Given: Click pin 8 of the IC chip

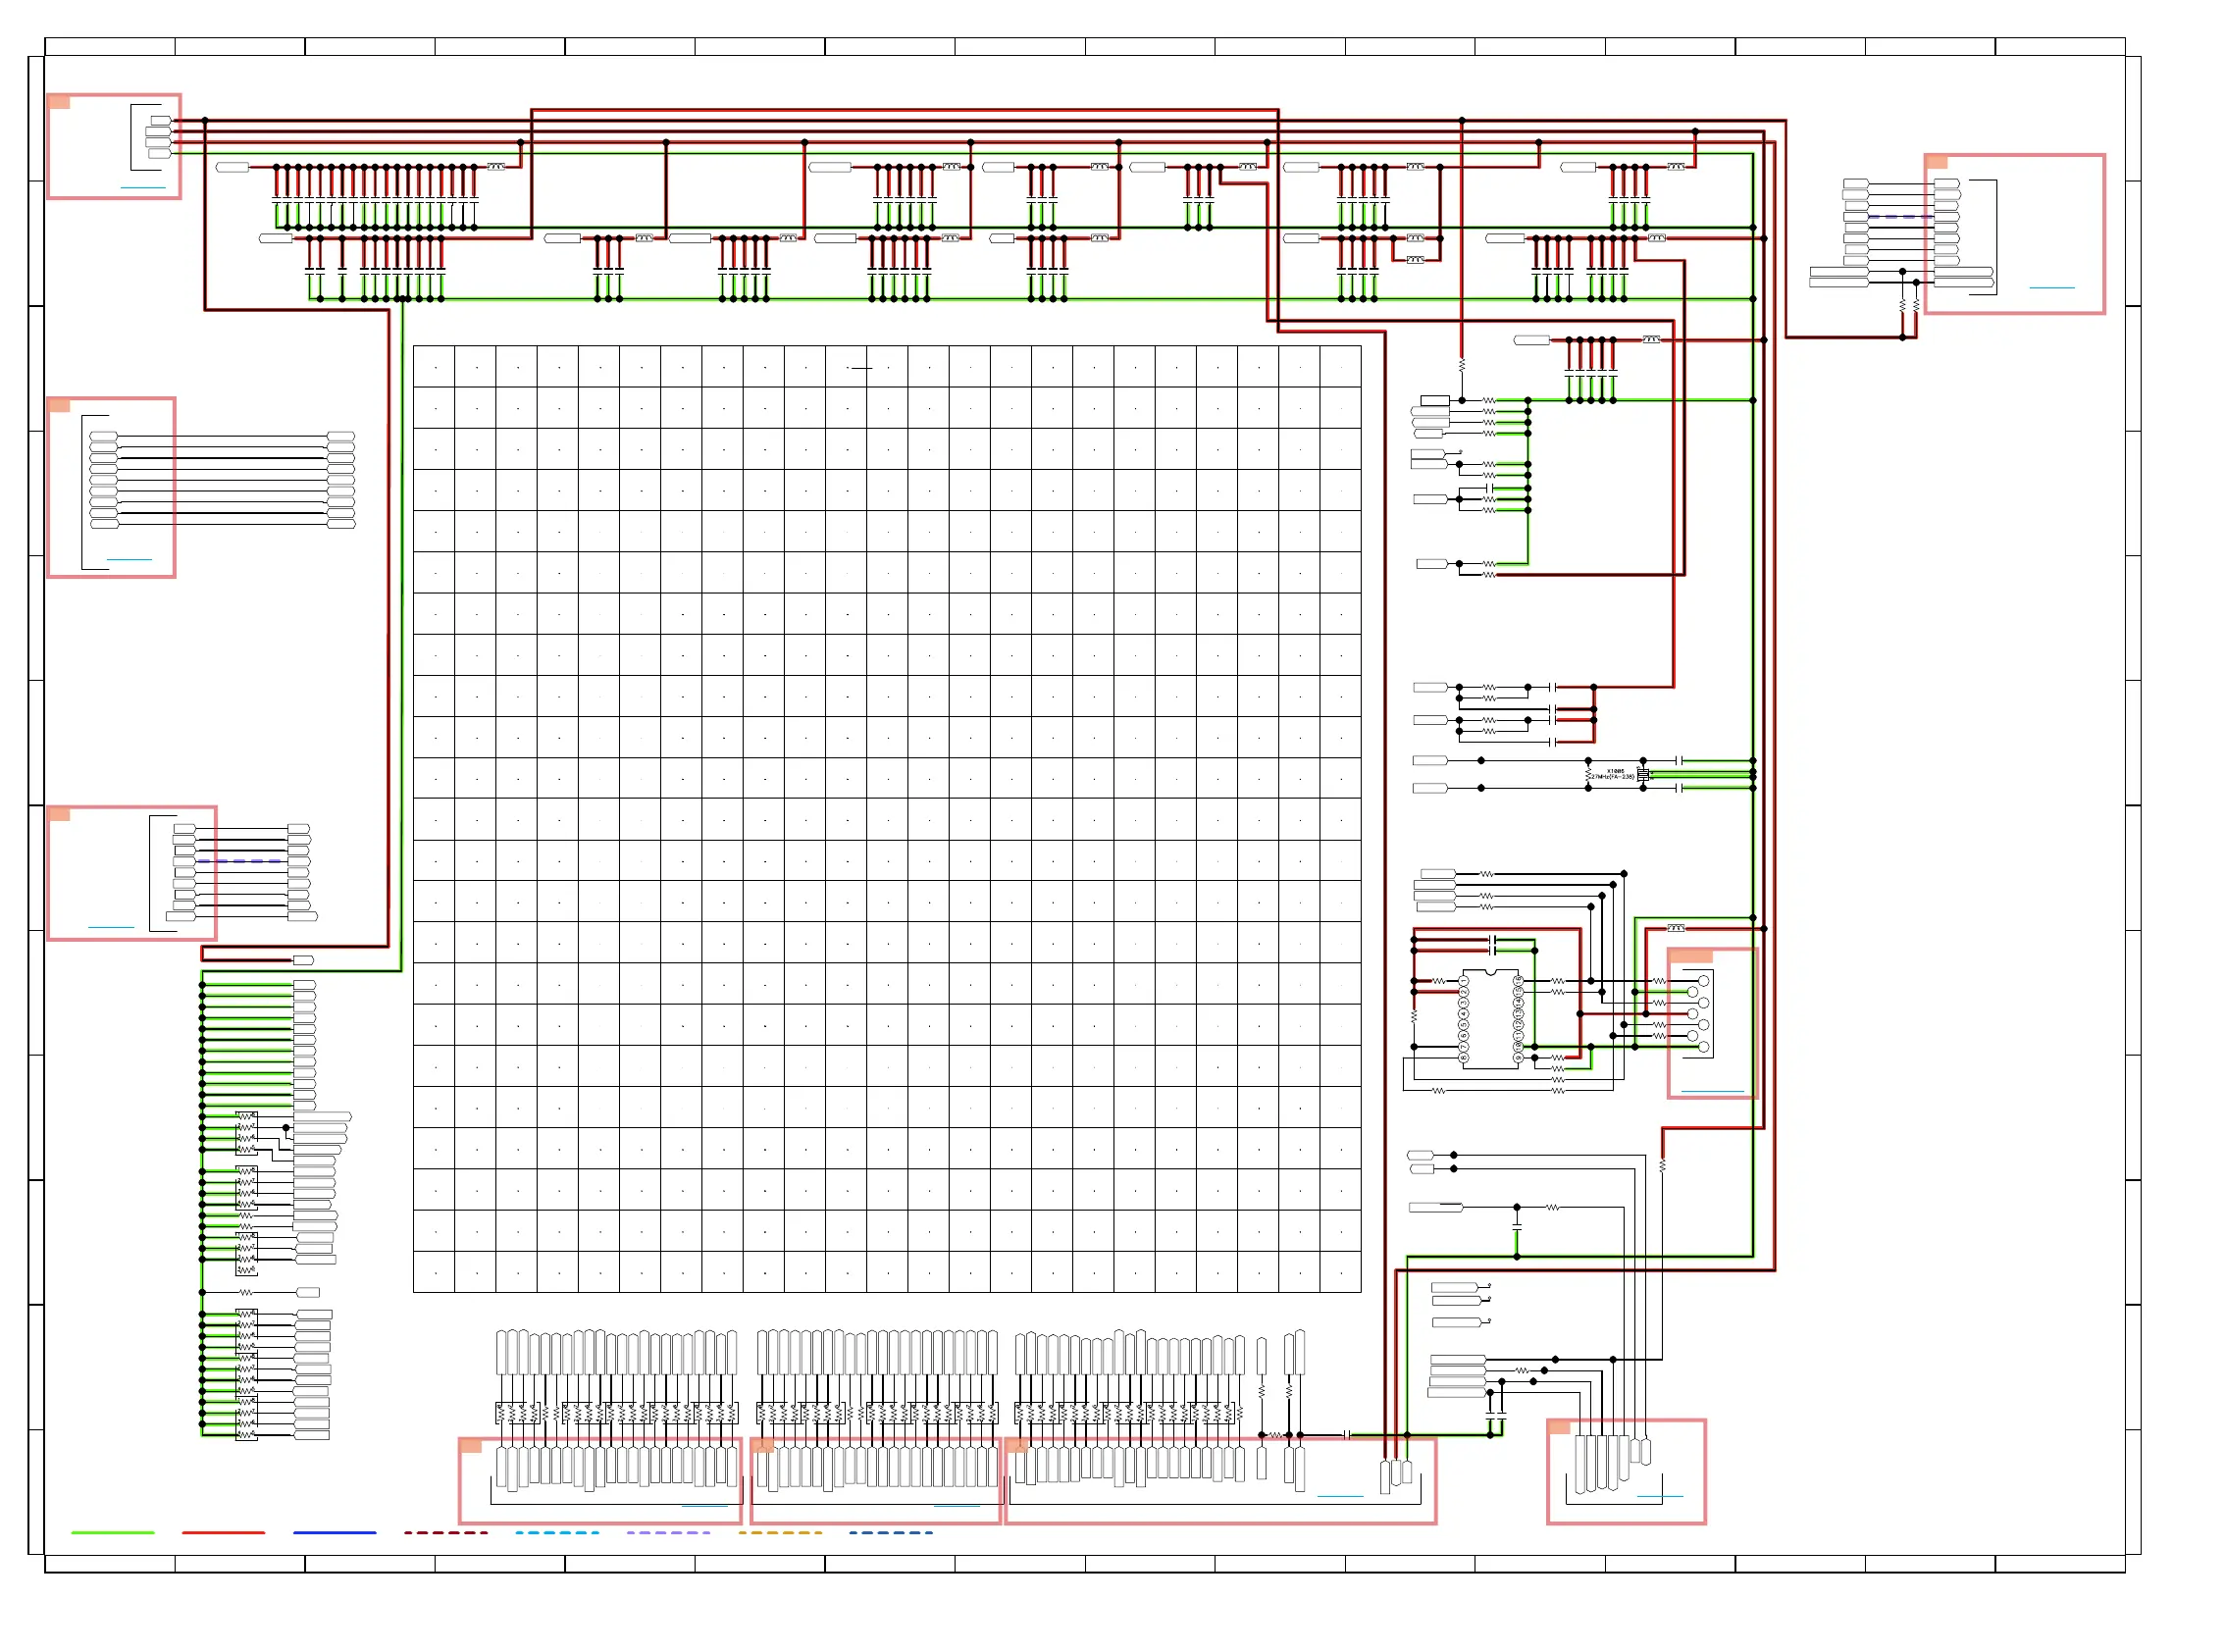Looking at the screenshot, I should coord(1463,1057).
